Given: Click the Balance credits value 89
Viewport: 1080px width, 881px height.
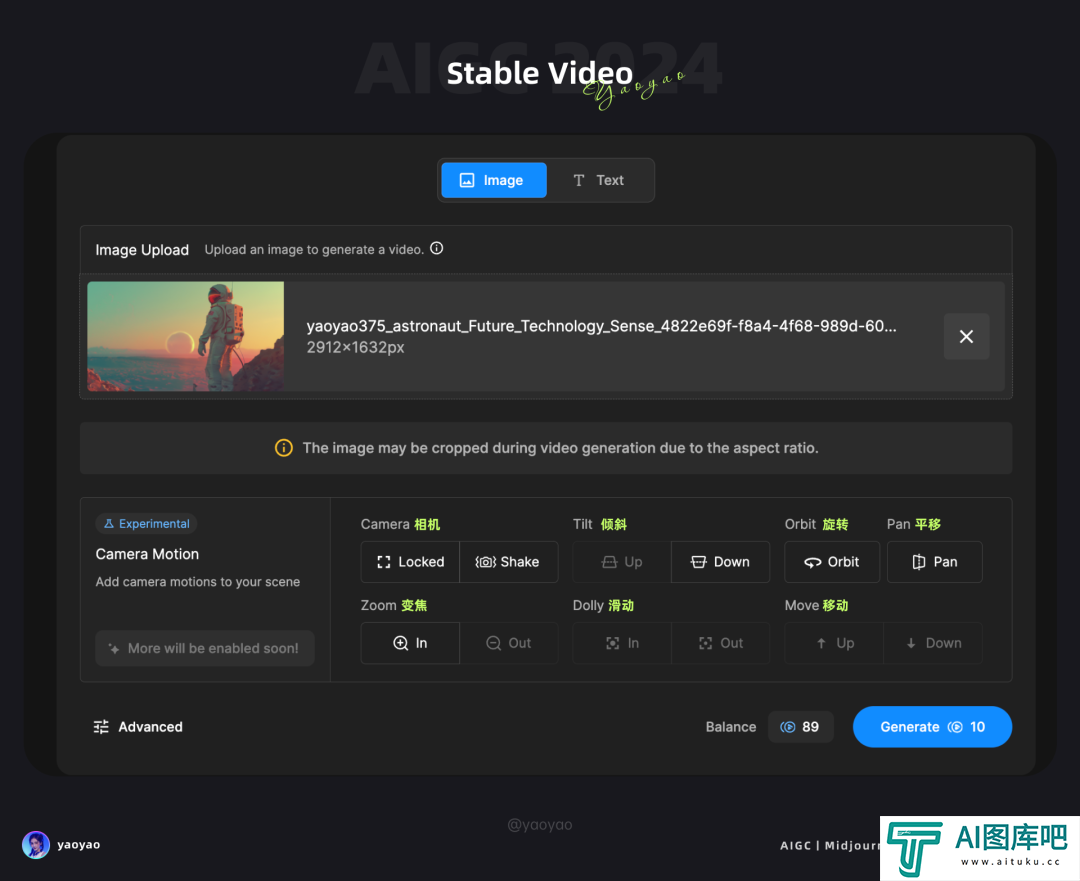Looking at the screenshot, I should tap(800, 727).
